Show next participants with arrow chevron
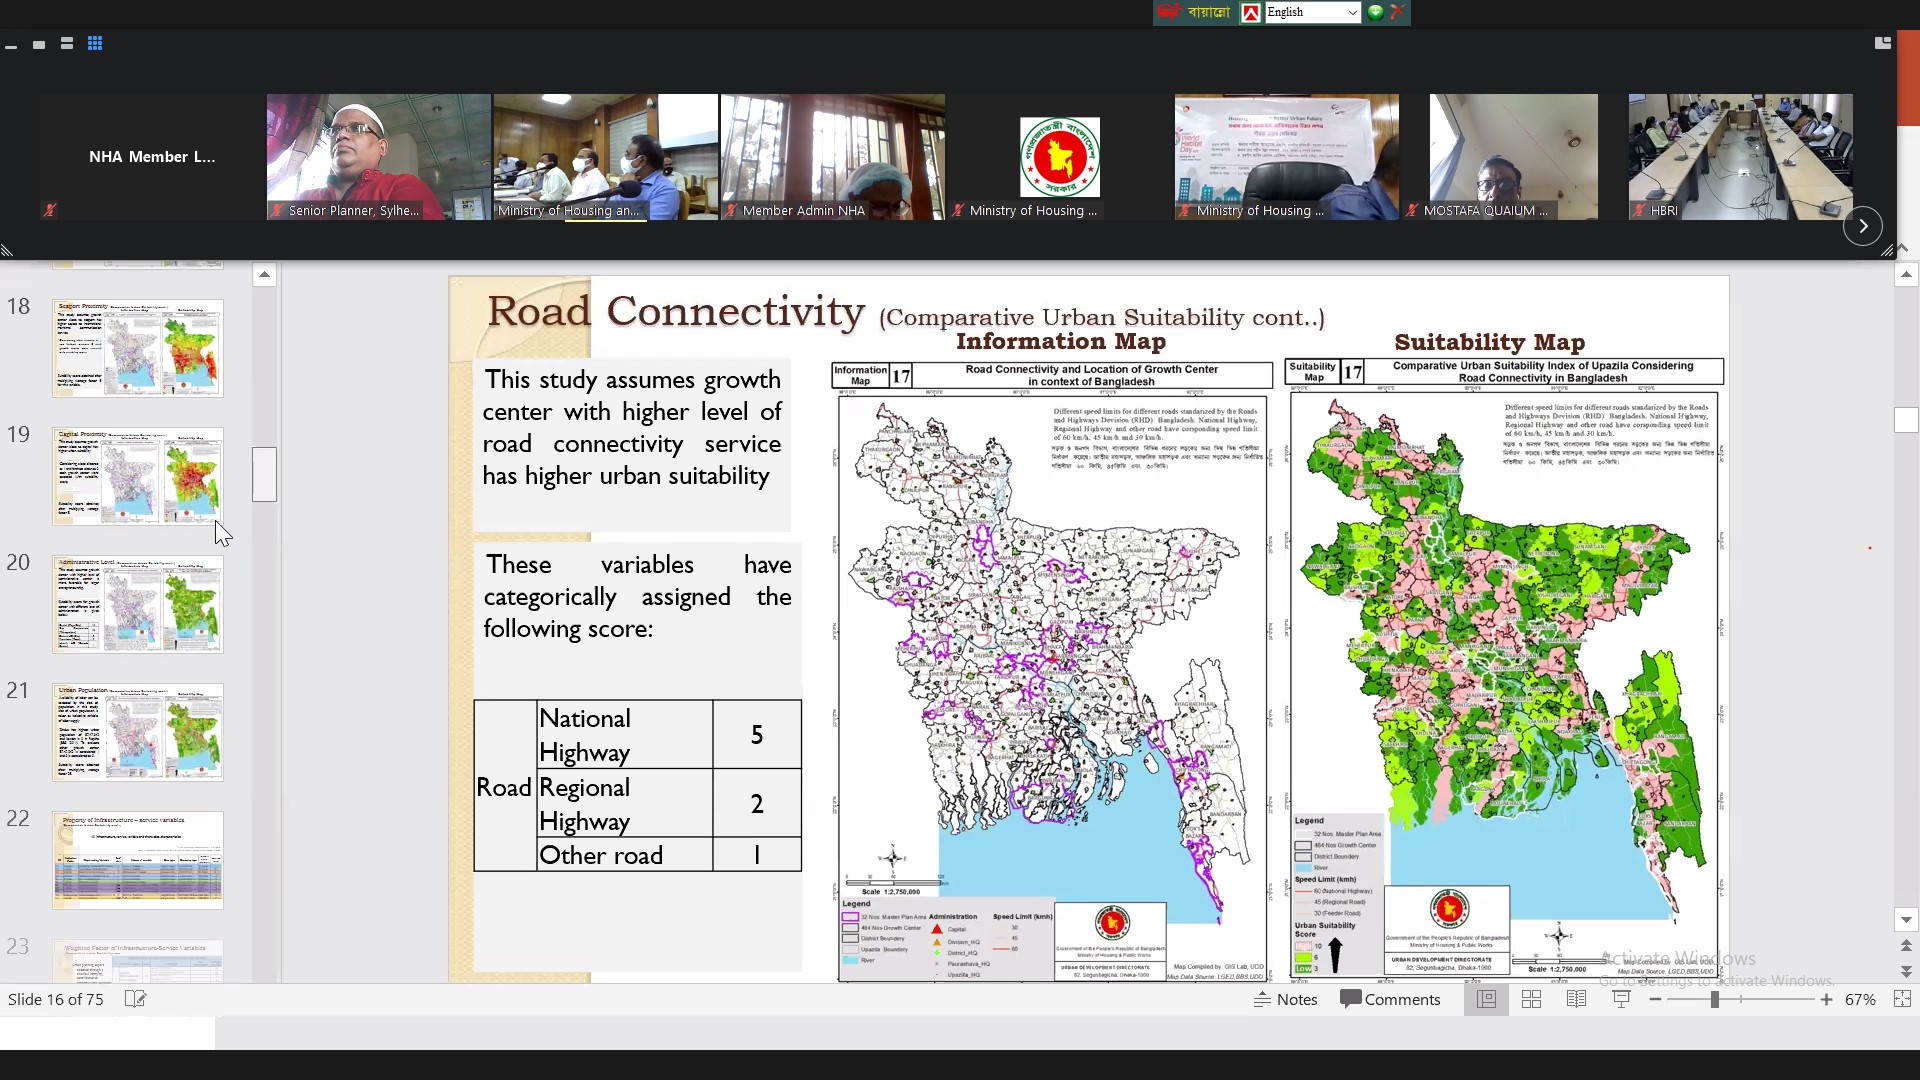 [1863, 227]
